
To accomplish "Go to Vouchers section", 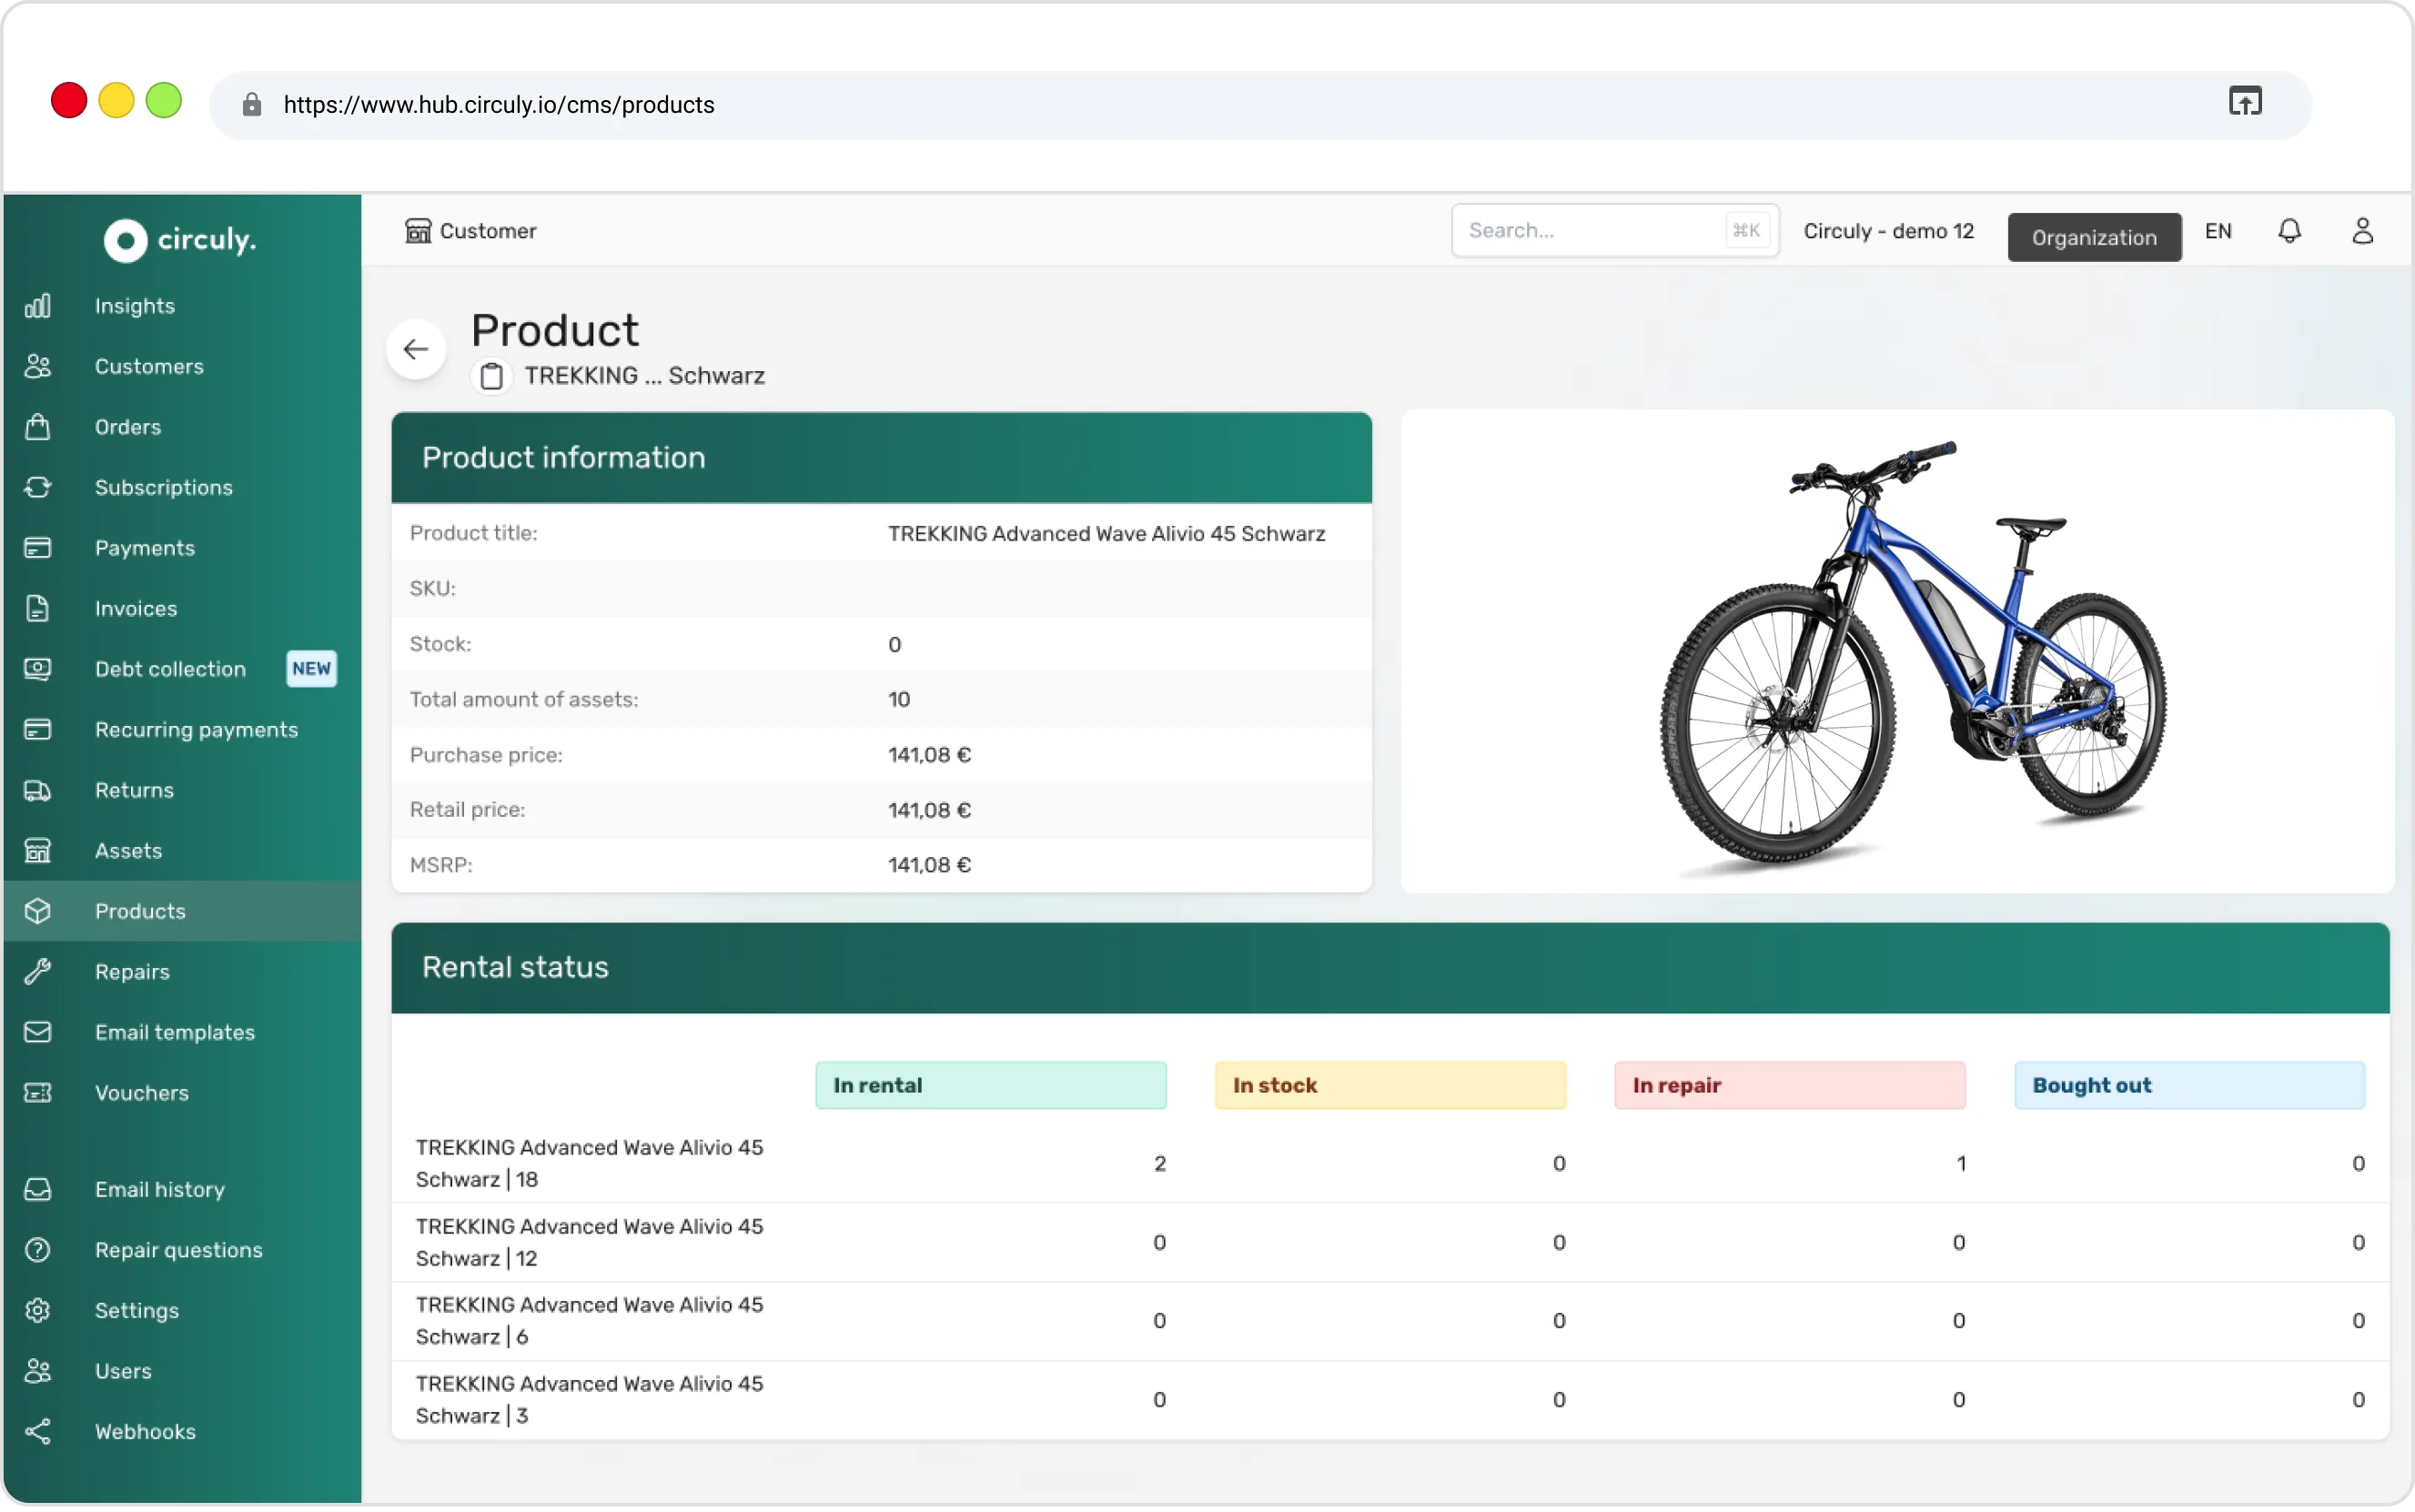I will coord(142,1093).
